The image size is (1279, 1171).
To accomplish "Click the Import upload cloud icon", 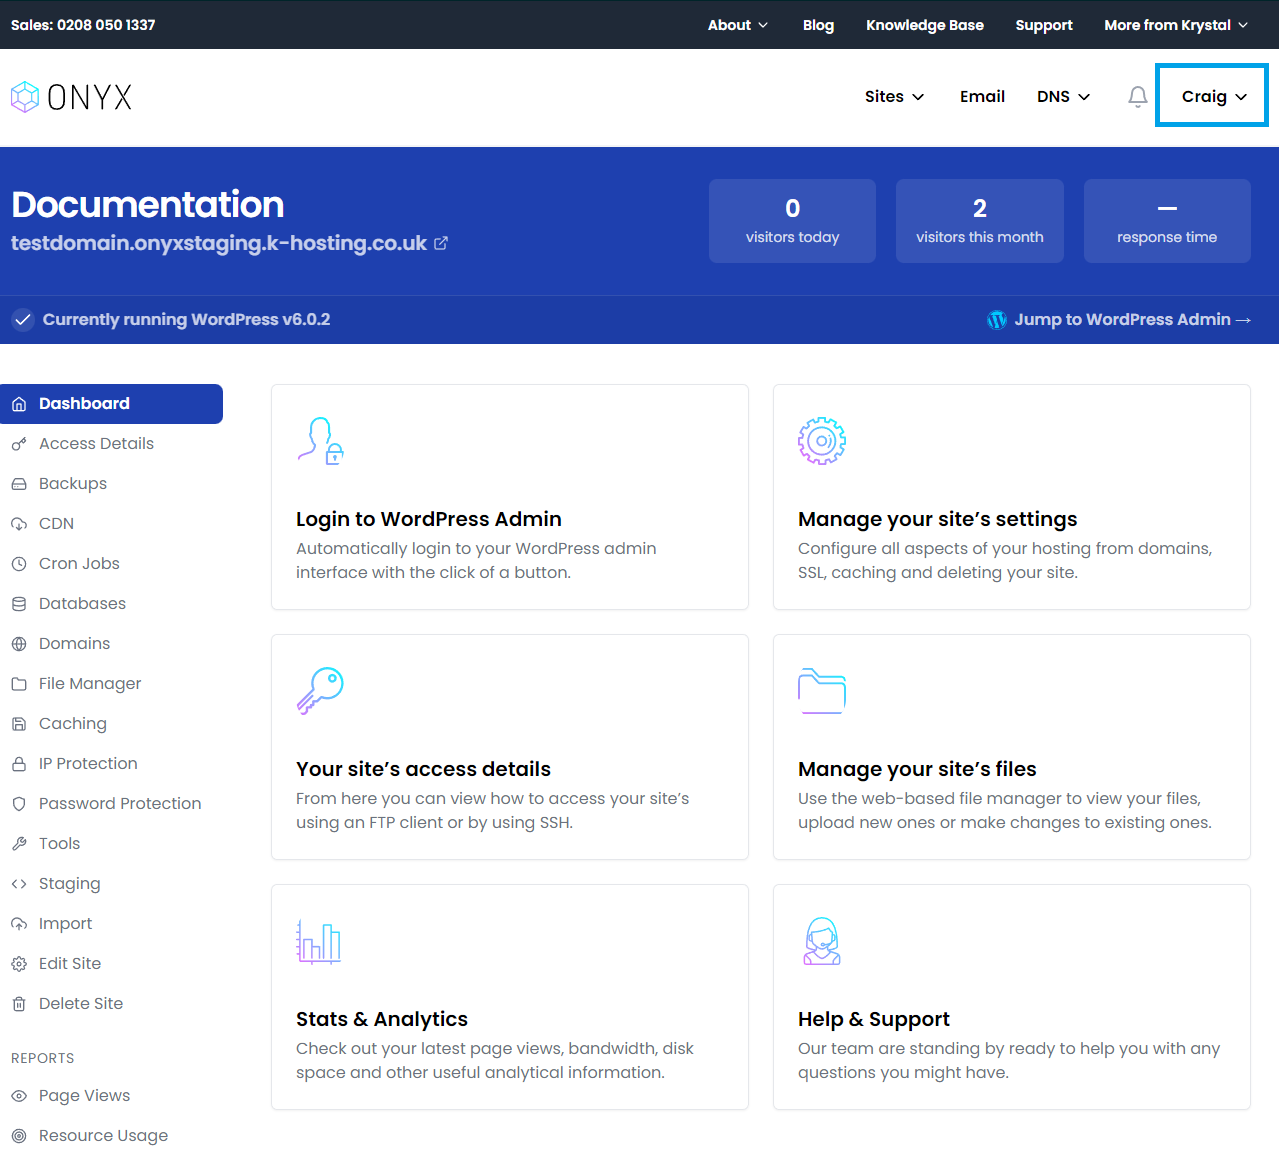I will tap(19, 924).
